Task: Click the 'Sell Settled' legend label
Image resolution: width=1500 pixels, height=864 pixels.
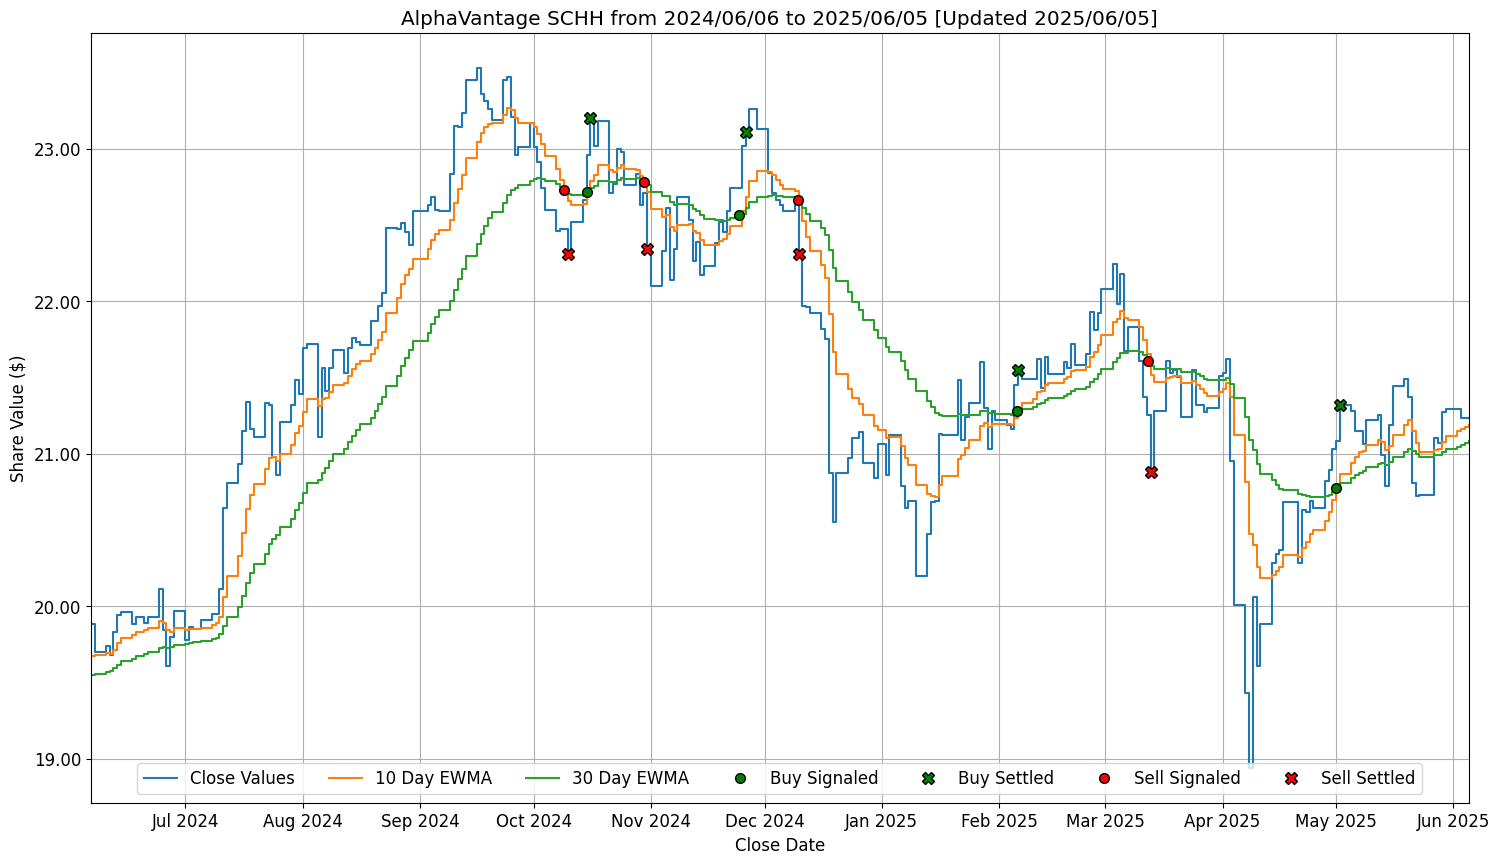Action: pos(1368,778)
